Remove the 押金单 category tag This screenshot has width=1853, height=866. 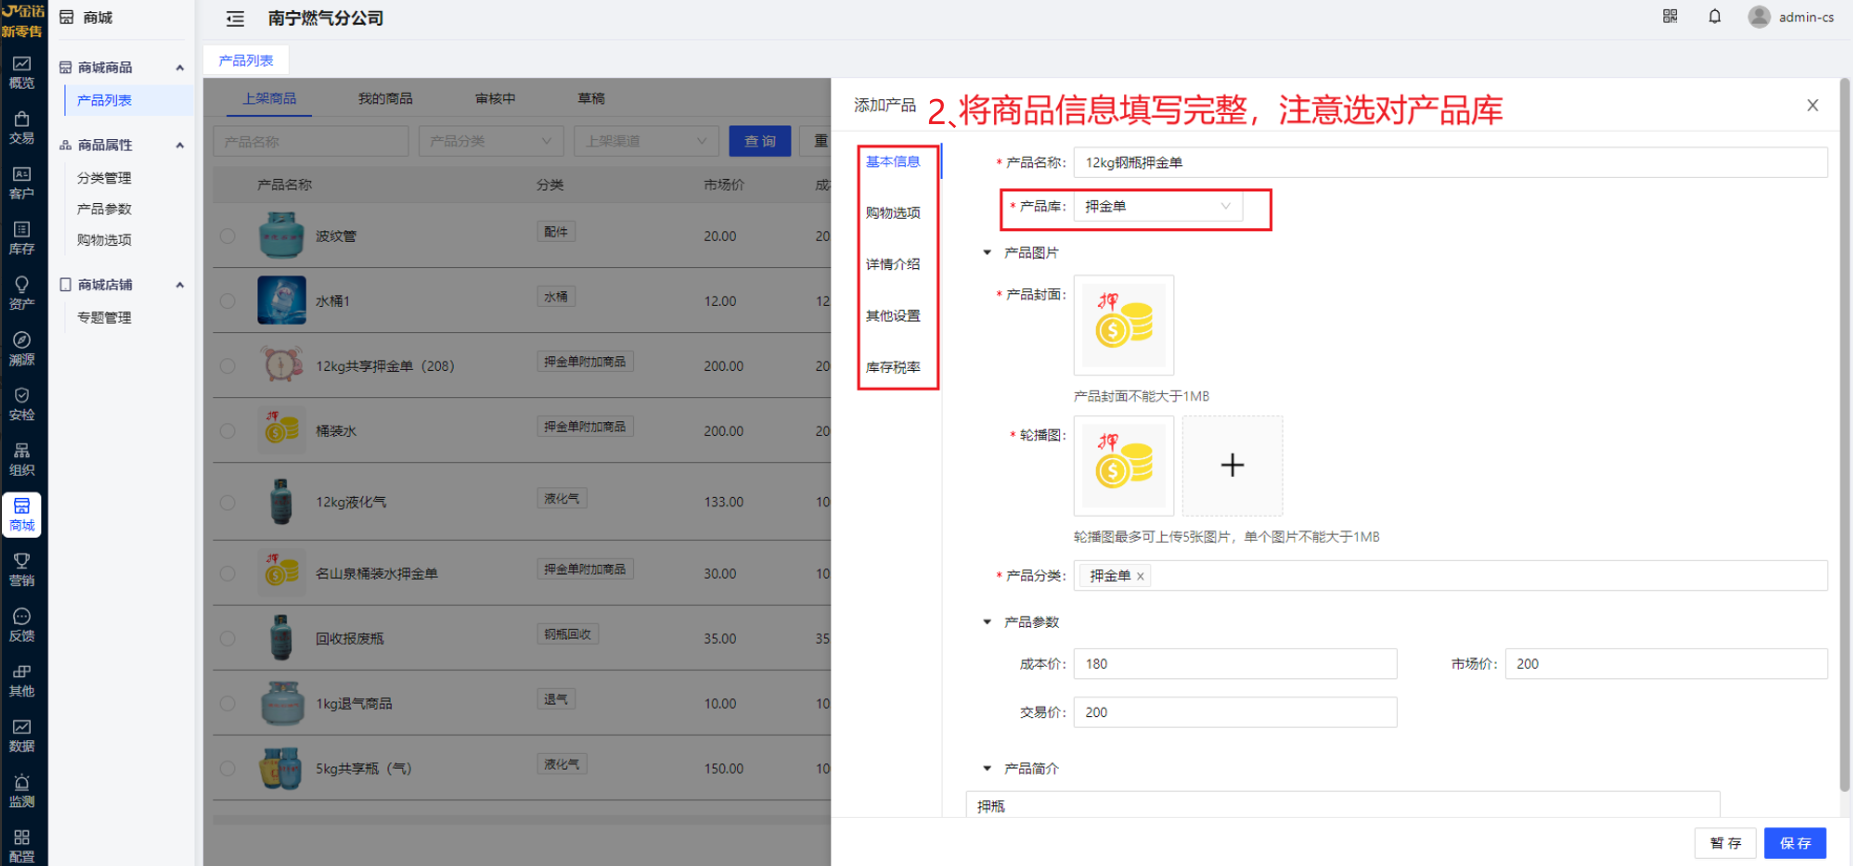coord(1140,576)
